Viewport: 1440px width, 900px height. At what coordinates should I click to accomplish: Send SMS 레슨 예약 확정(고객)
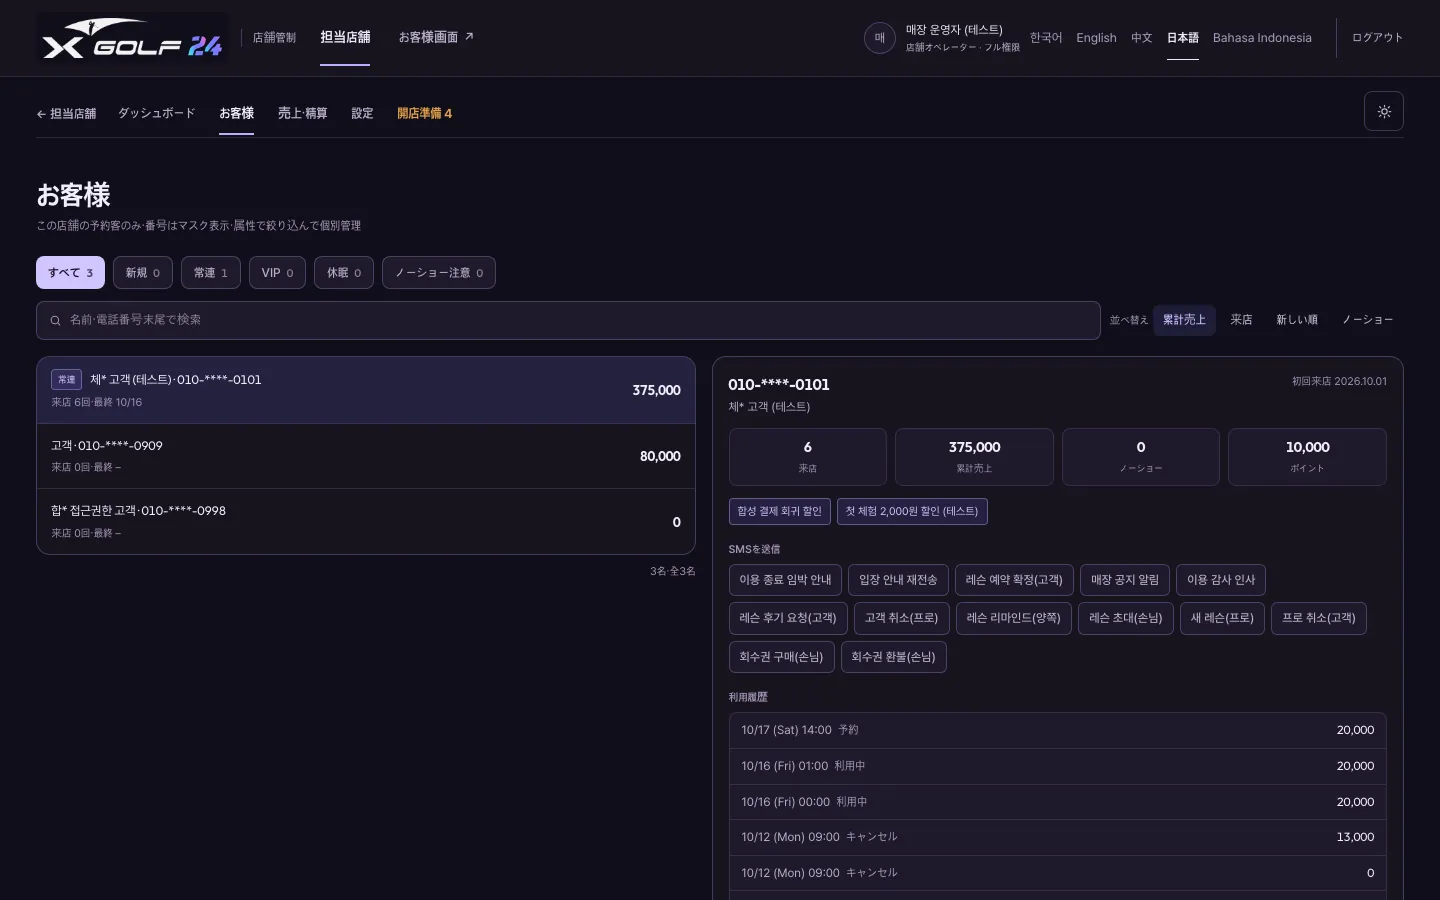pyautogui.click(x=1014, y=580)
